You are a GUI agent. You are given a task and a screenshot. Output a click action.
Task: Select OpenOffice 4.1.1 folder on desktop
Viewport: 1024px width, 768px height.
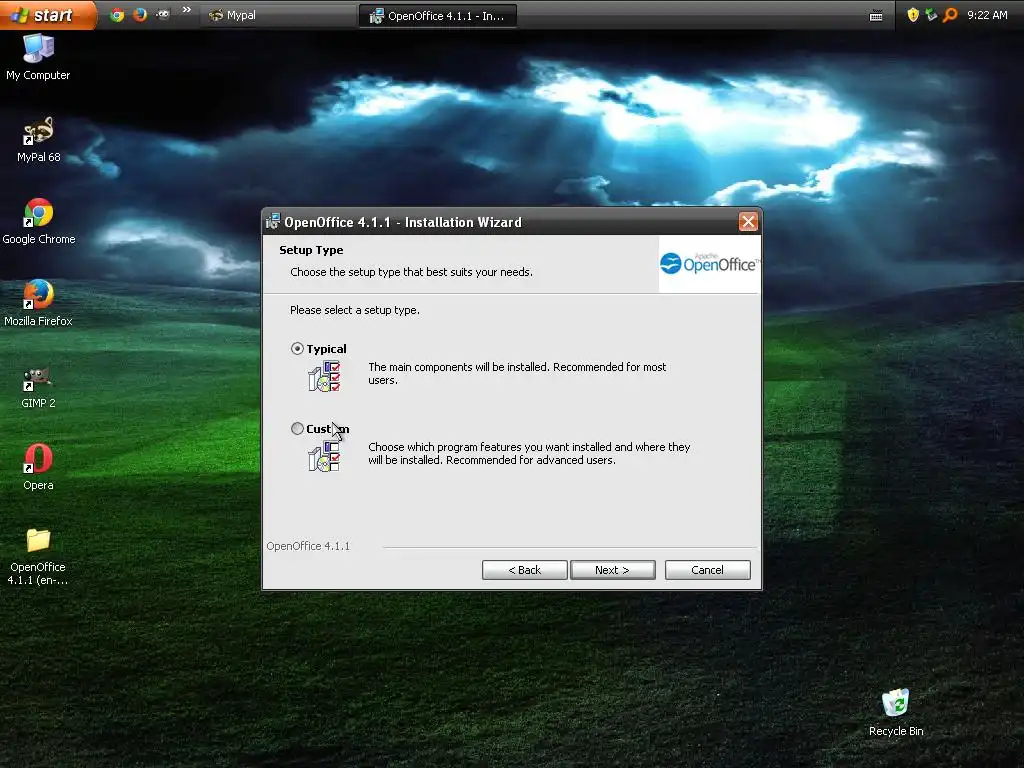click(x=39, y=557)
